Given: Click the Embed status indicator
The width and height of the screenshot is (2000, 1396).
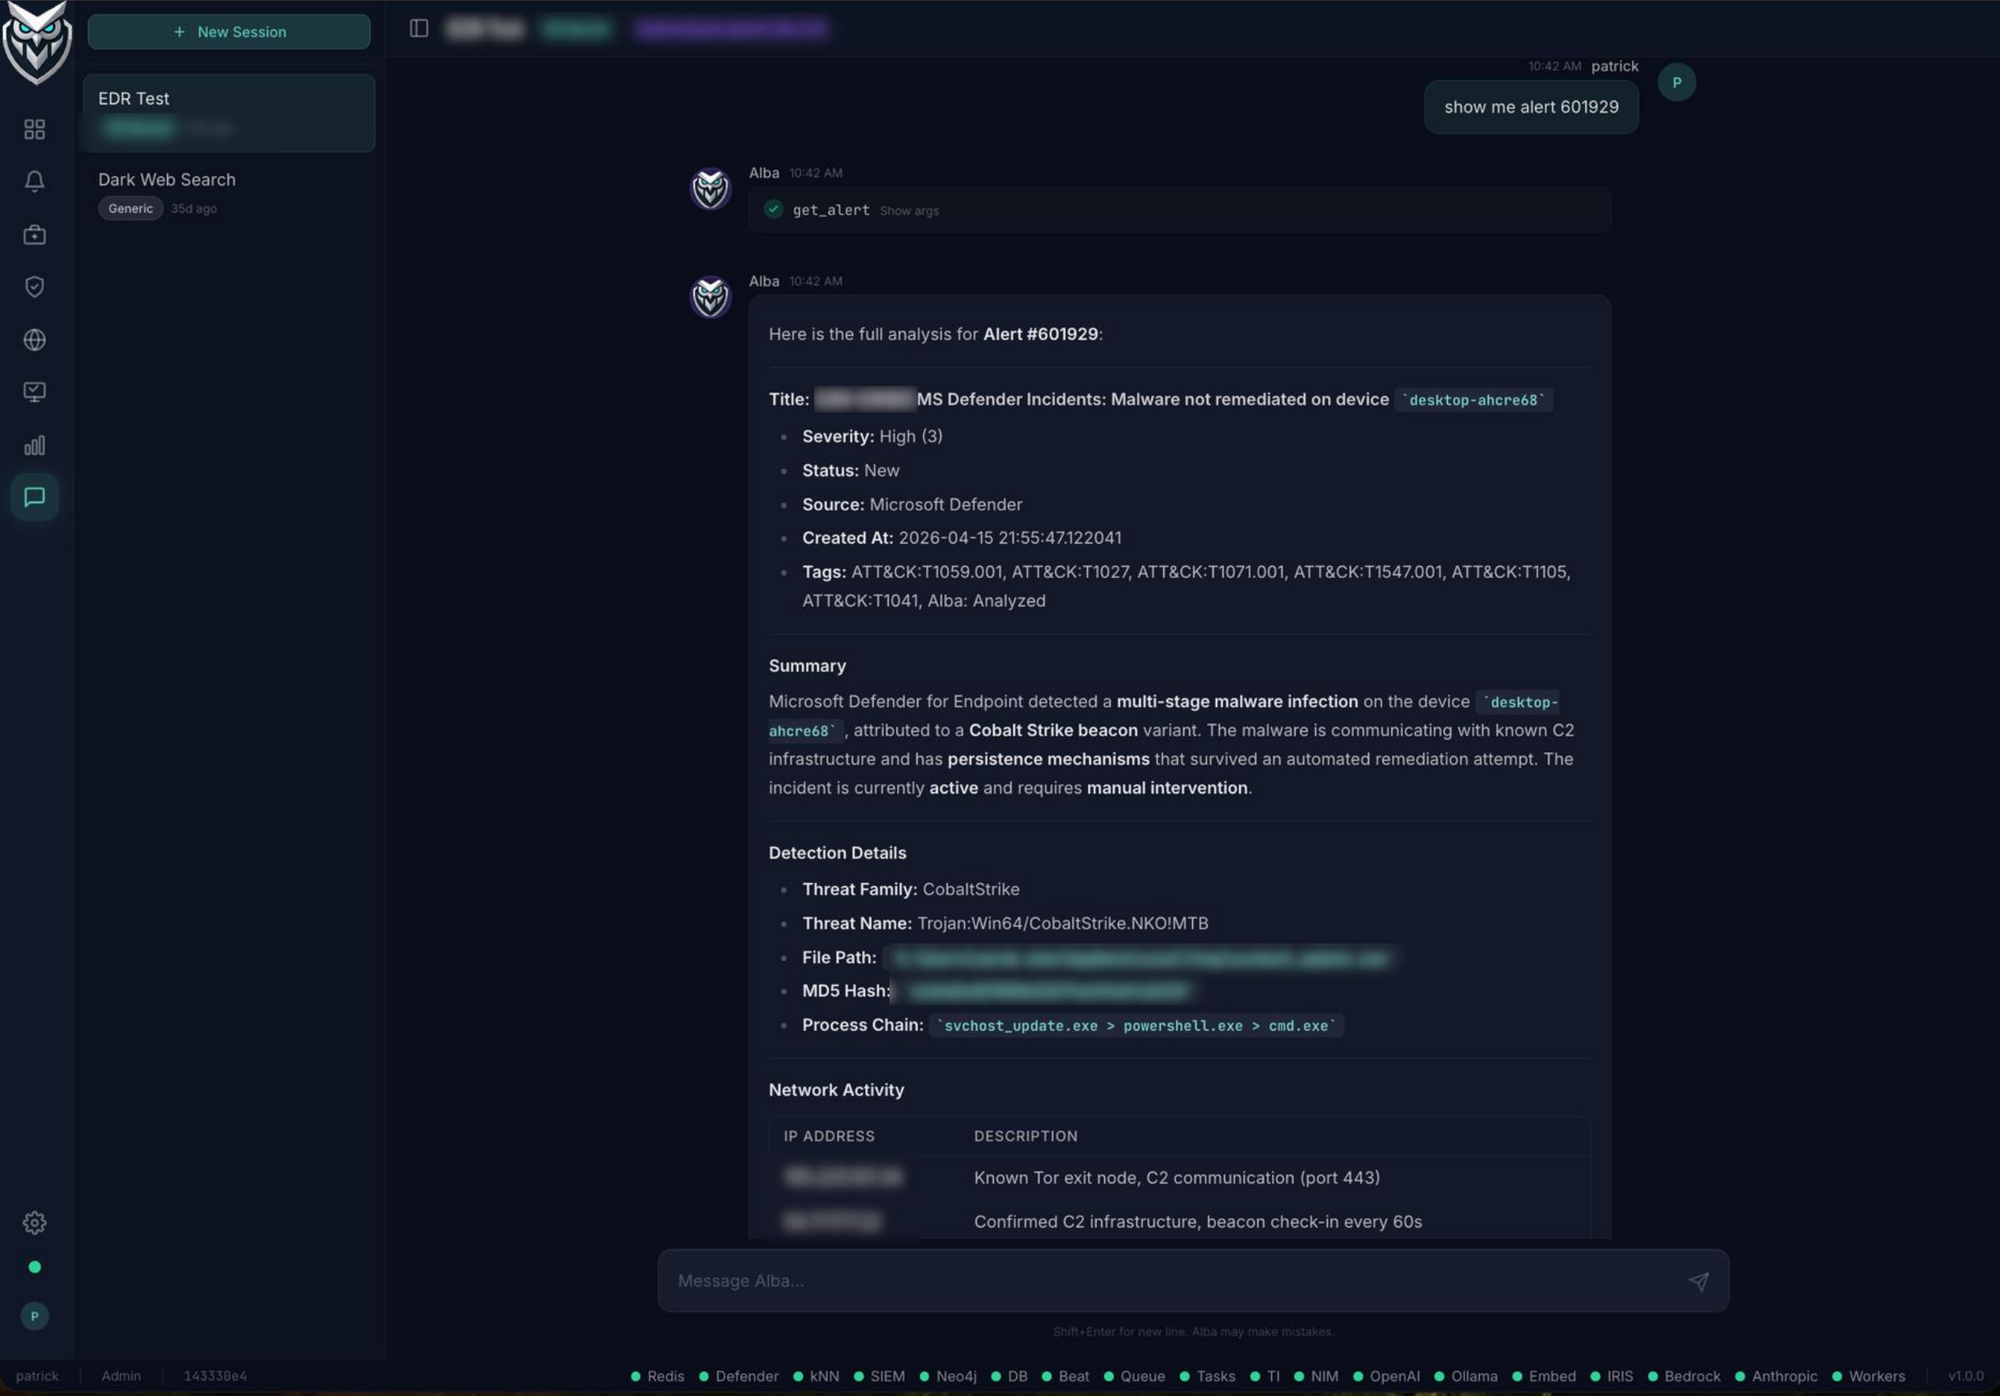Looking at the screenshot, I should 1544,1376.
